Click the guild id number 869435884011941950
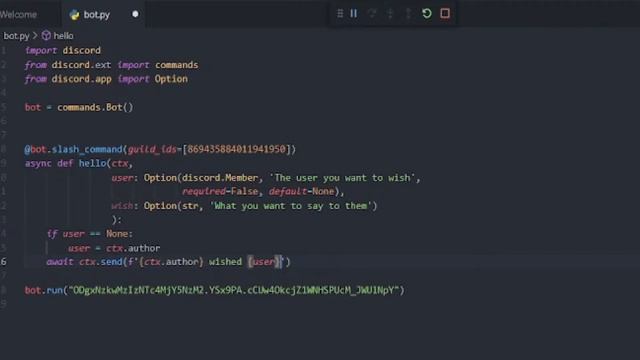The width and height of the screenshot is (640, 360). (236, 149)
